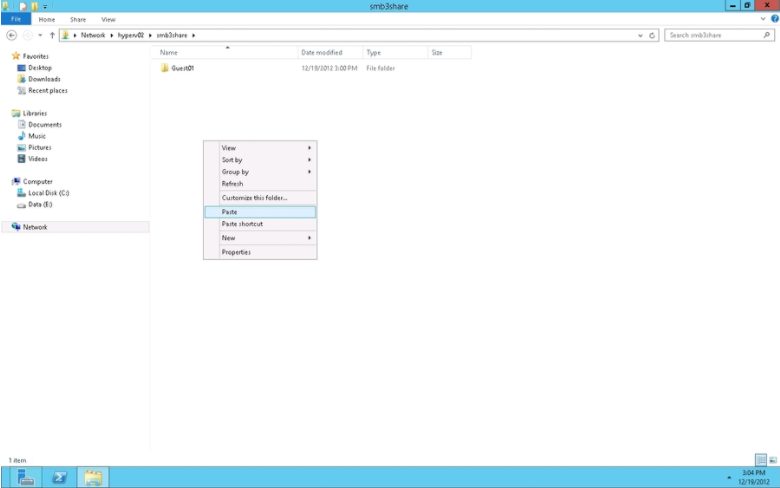Open the Group by submenu

(x=260, y=172)
